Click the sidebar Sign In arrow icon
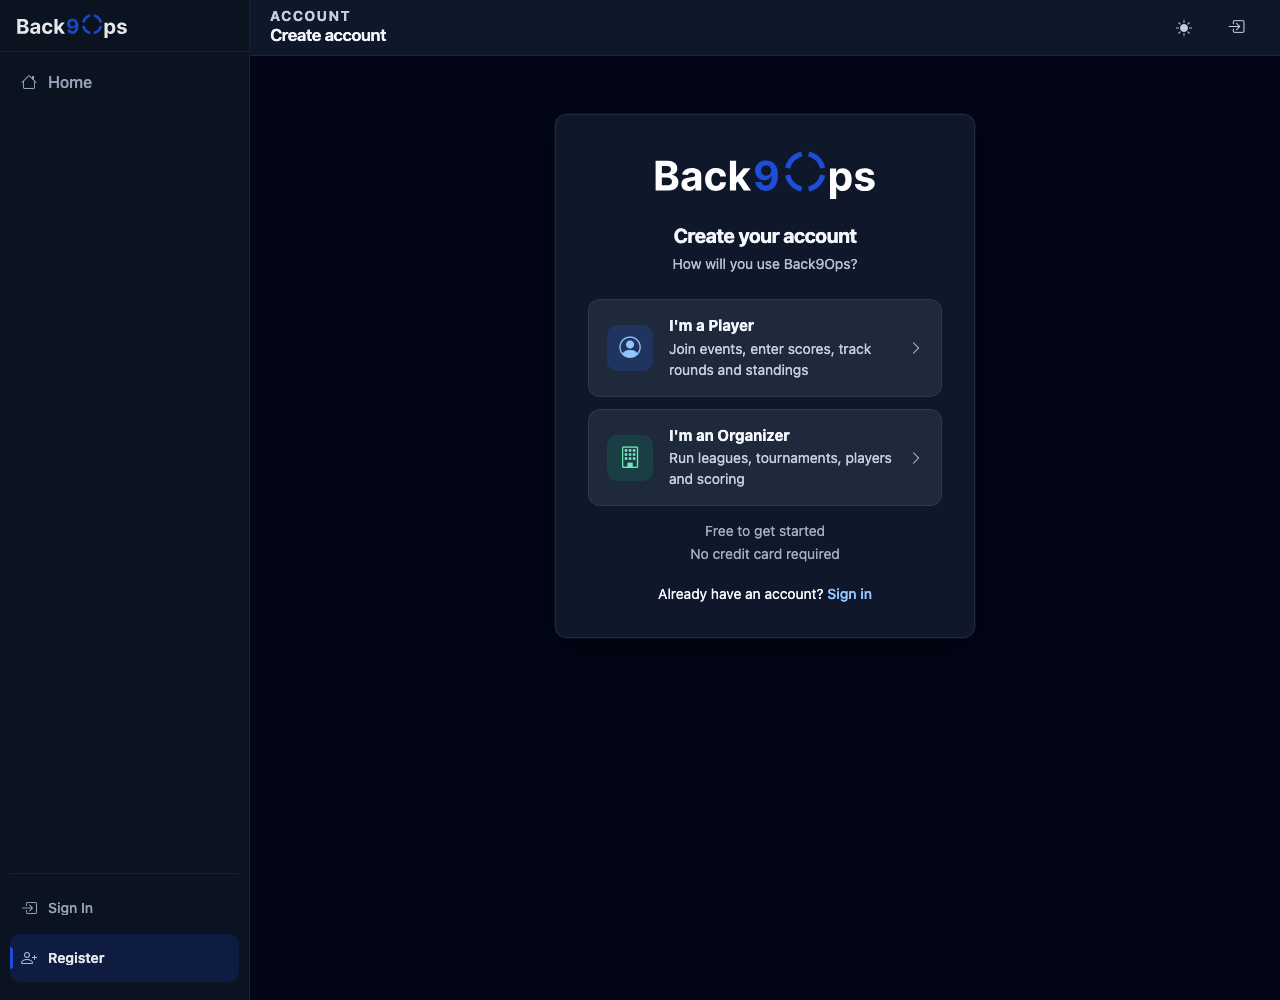 (x=29, y=908)
